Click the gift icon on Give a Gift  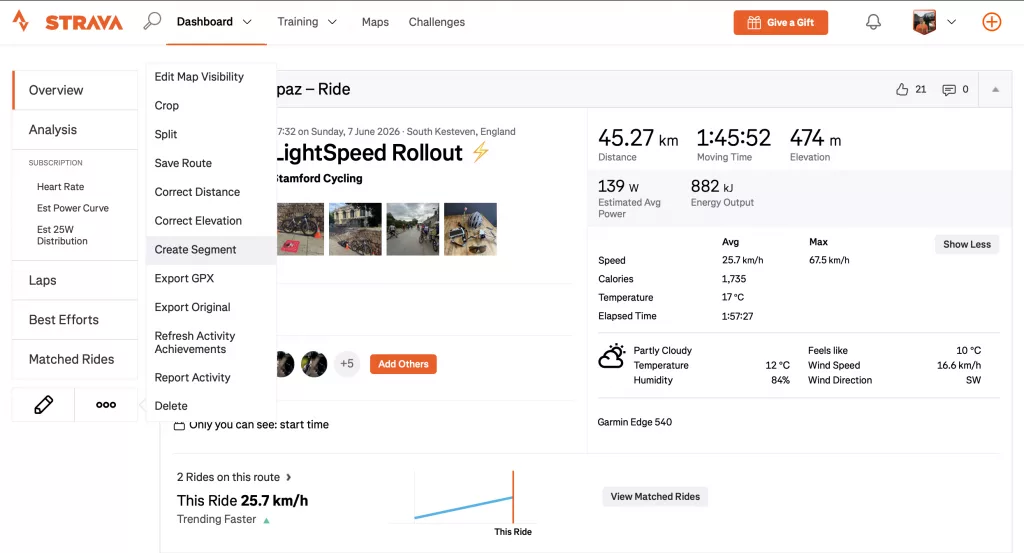754,22
